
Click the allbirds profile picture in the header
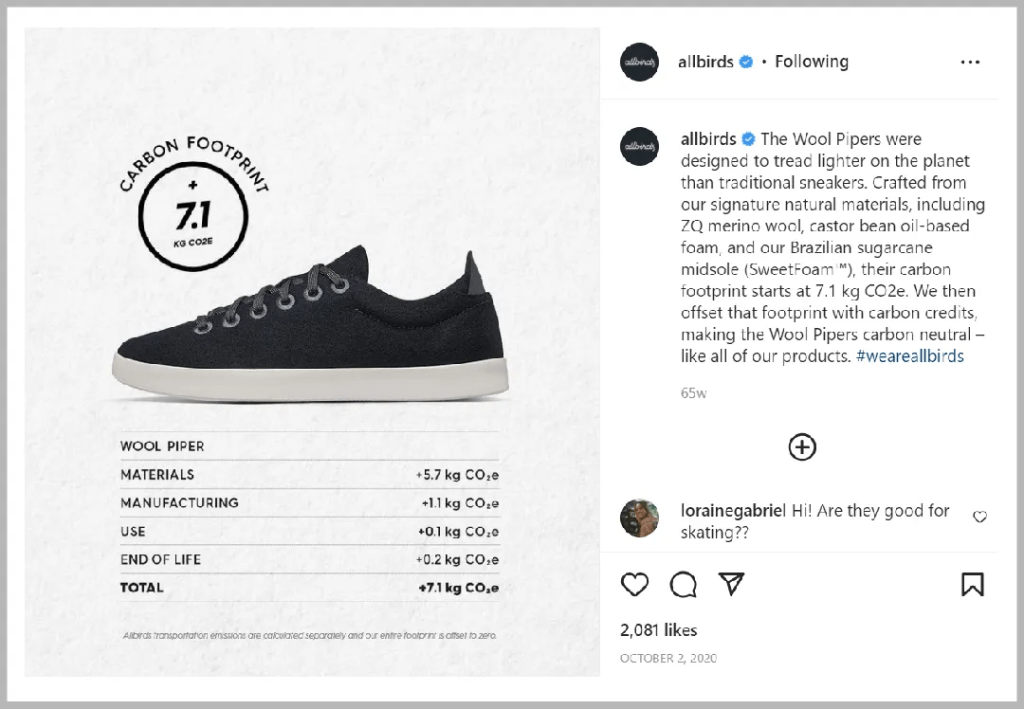(640, 62)
